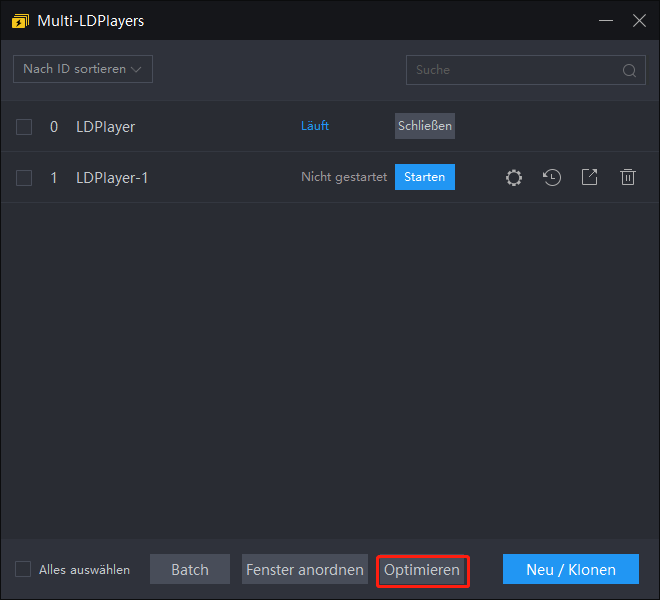Screen dimensions: 660x600
Task: Click the Multi-LDPlayers logo icon
Action: click(20, 21)
